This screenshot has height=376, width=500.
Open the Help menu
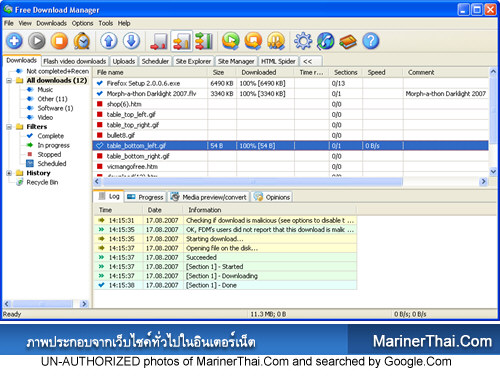pyautogui.click(x=124, y=23)
